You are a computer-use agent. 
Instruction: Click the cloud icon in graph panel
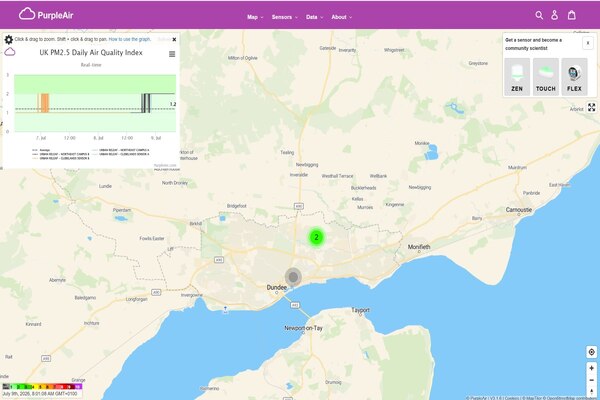(10, 52)
